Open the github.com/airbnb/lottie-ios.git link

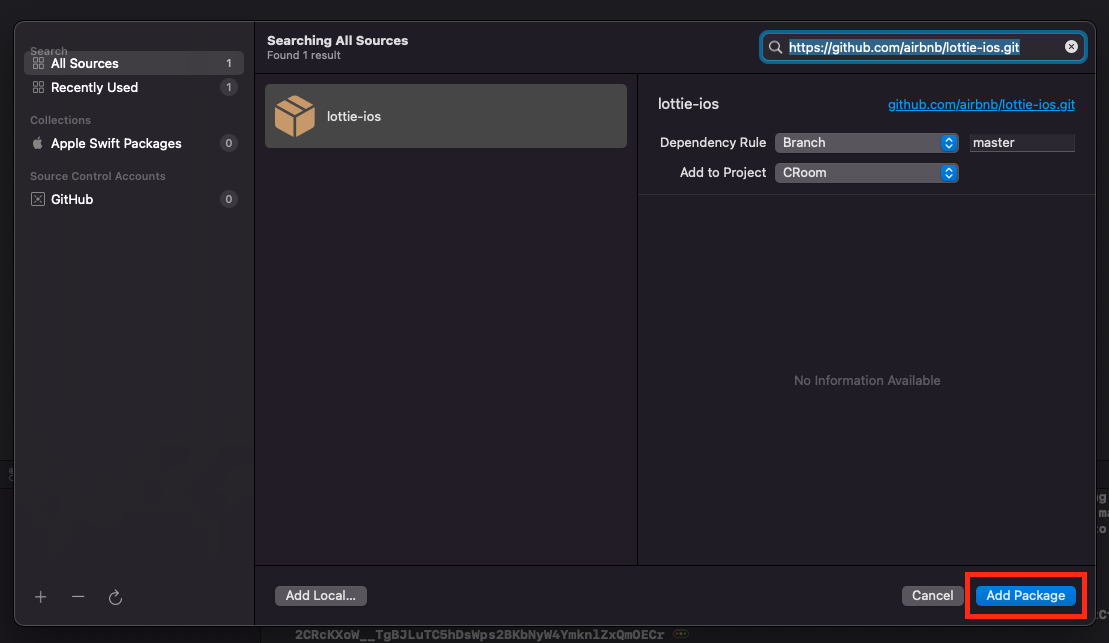(x=981, y=105)
